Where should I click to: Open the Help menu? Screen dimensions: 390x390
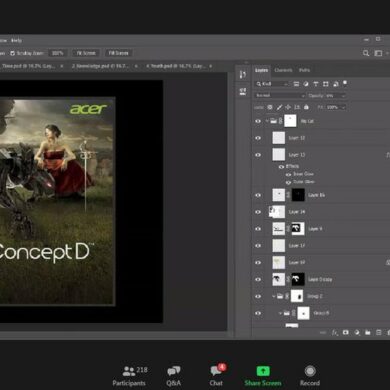[16, 40]
